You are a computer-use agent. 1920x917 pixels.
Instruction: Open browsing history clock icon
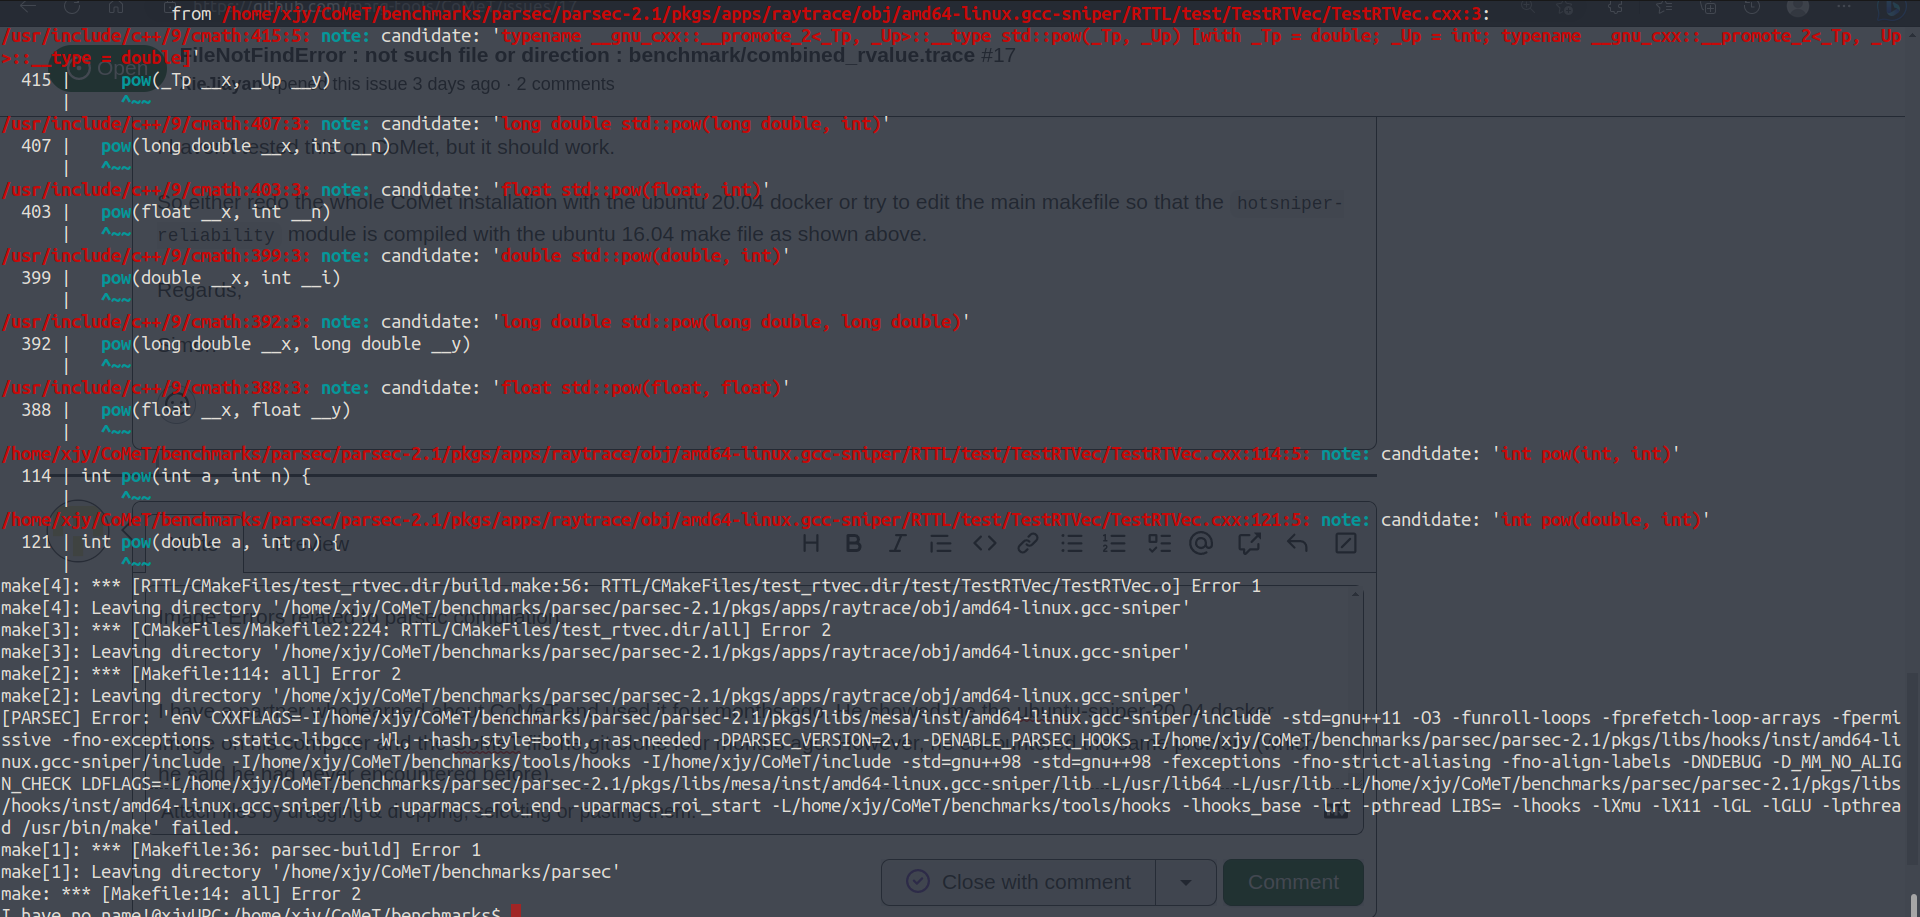(x=1752, y=8)
